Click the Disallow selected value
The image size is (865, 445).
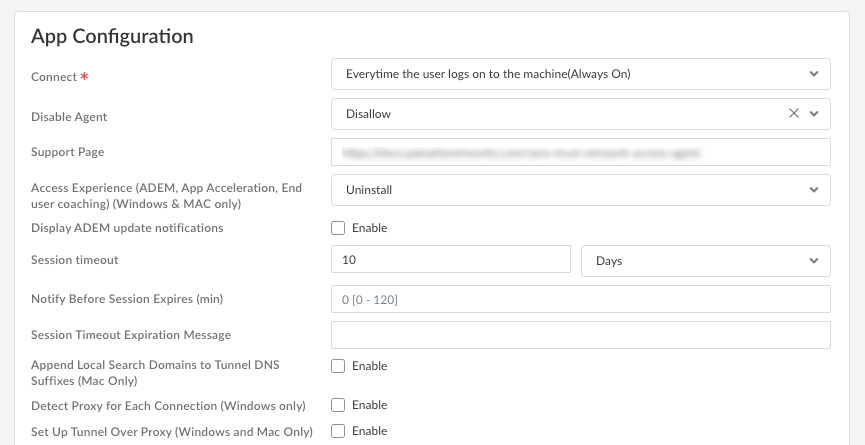[x=368, y=114]
